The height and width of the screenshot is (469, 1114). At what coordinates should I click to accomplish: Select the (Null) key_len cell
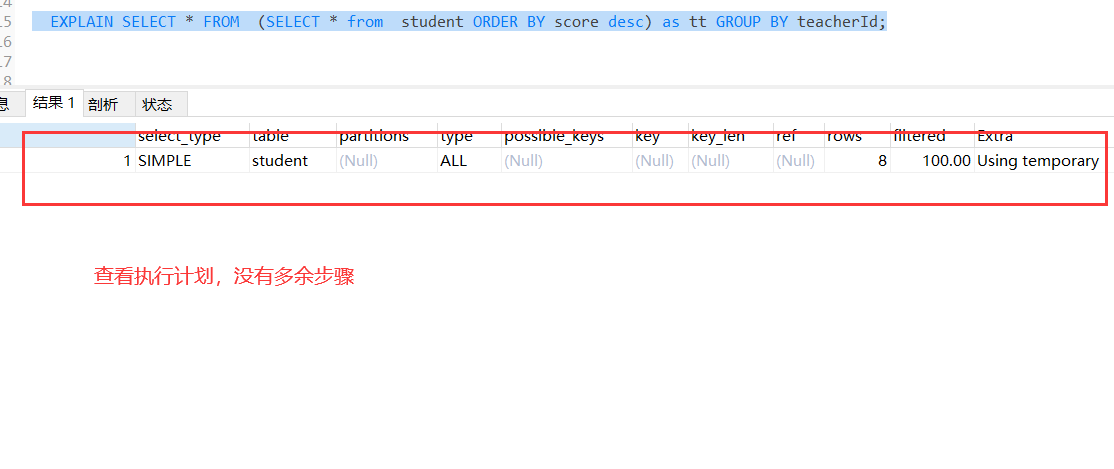730,161
